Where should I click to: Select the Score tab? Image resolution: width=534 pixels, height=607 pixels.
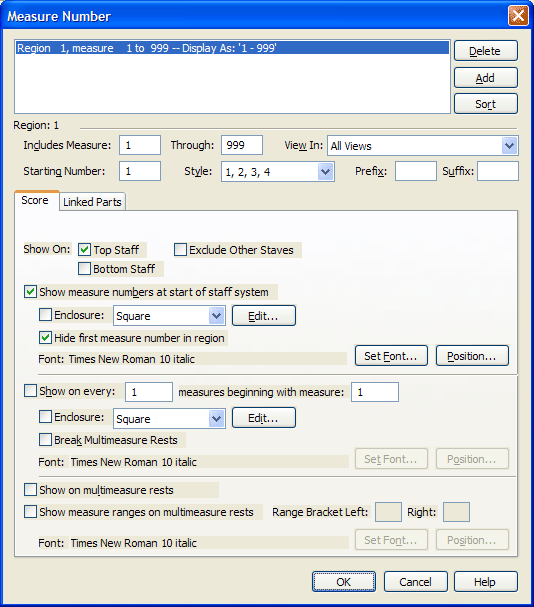(x=35, y=201)
